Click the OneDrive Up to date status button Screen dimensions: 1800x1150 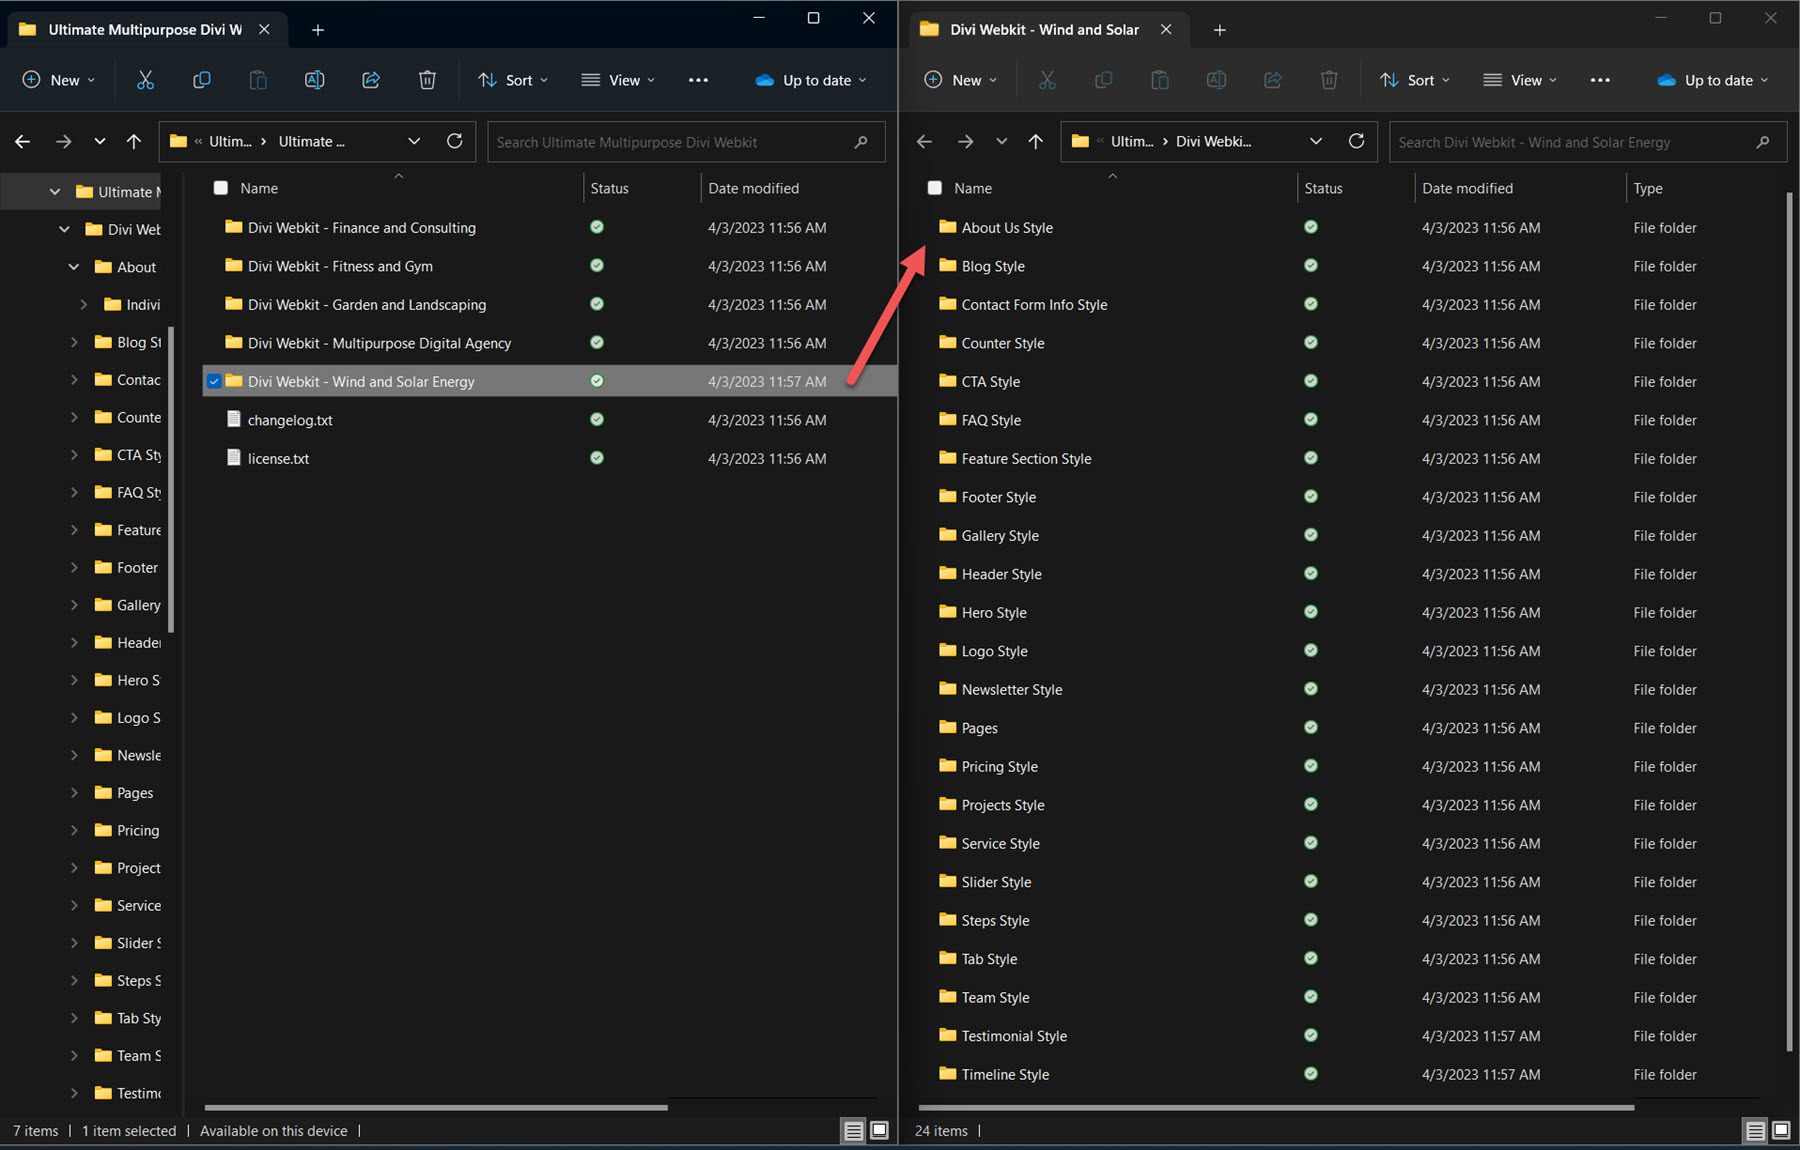pos(810,80)
